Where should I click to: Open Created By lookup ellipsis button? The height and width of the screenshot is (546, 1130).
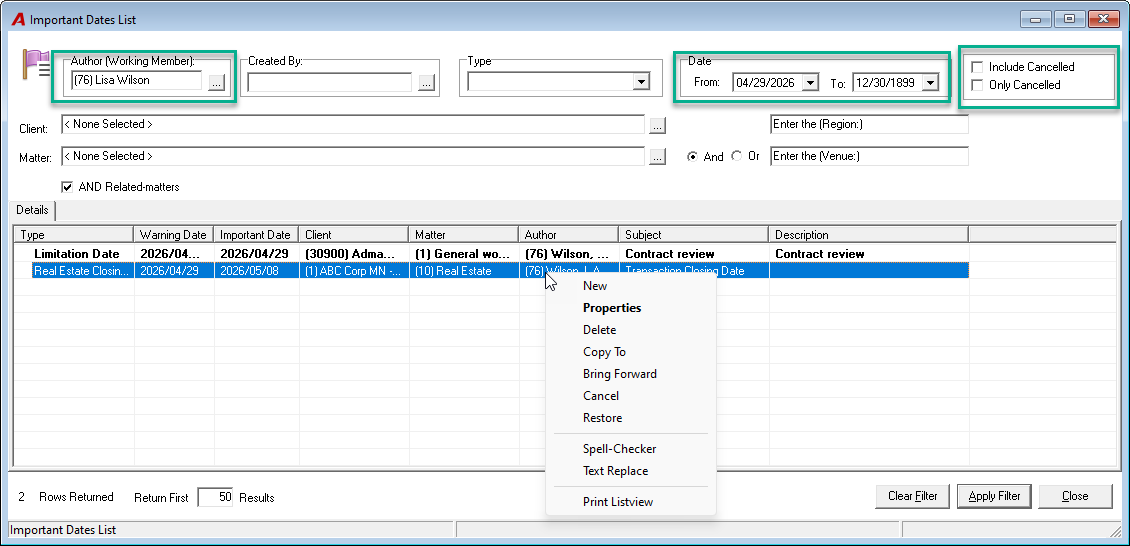(x=427, y=83)
